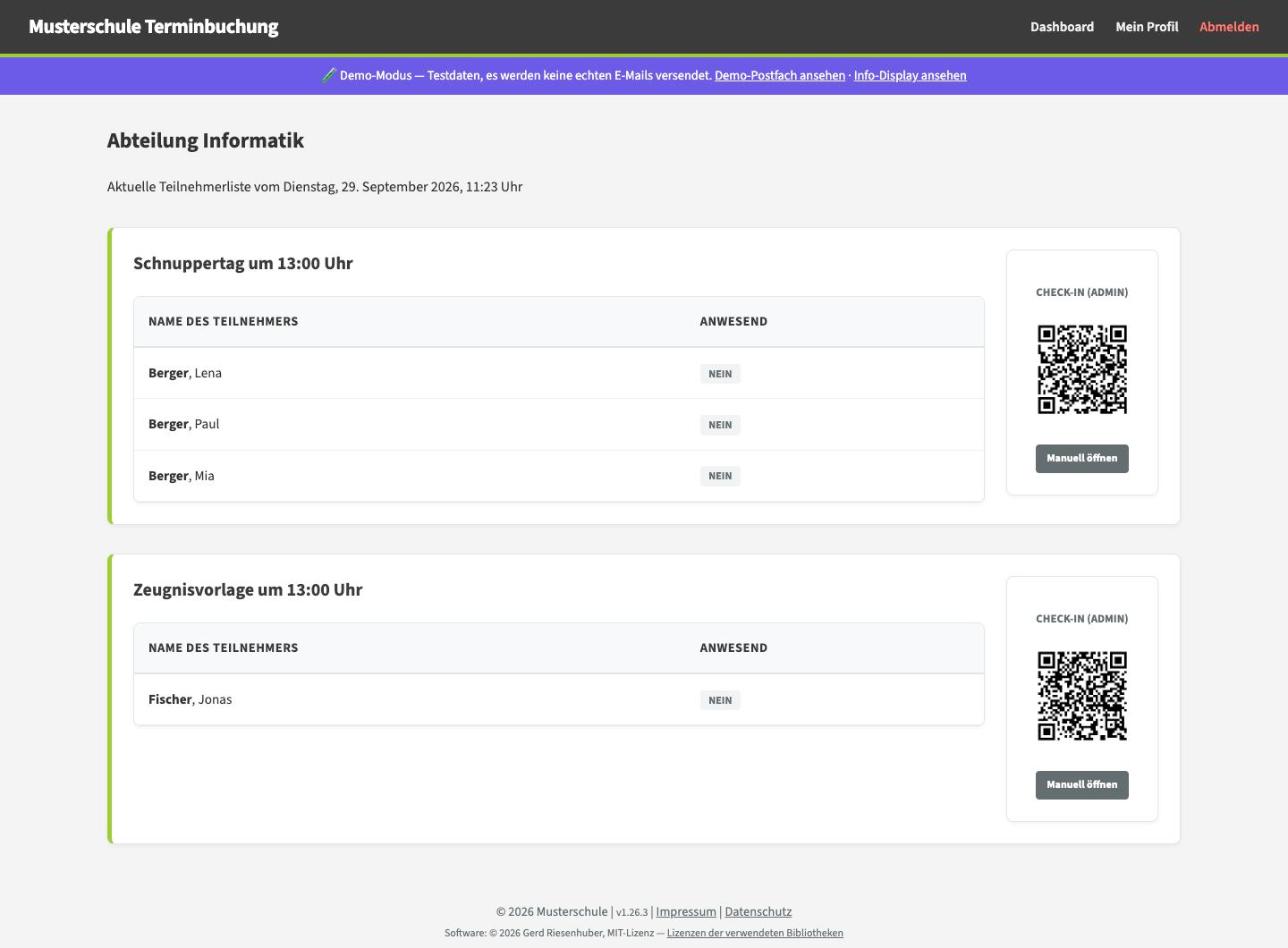Select the NEIN badge for Berger, Mia
This screenshot has width=1288, height=948.
(x=720, y=476)
